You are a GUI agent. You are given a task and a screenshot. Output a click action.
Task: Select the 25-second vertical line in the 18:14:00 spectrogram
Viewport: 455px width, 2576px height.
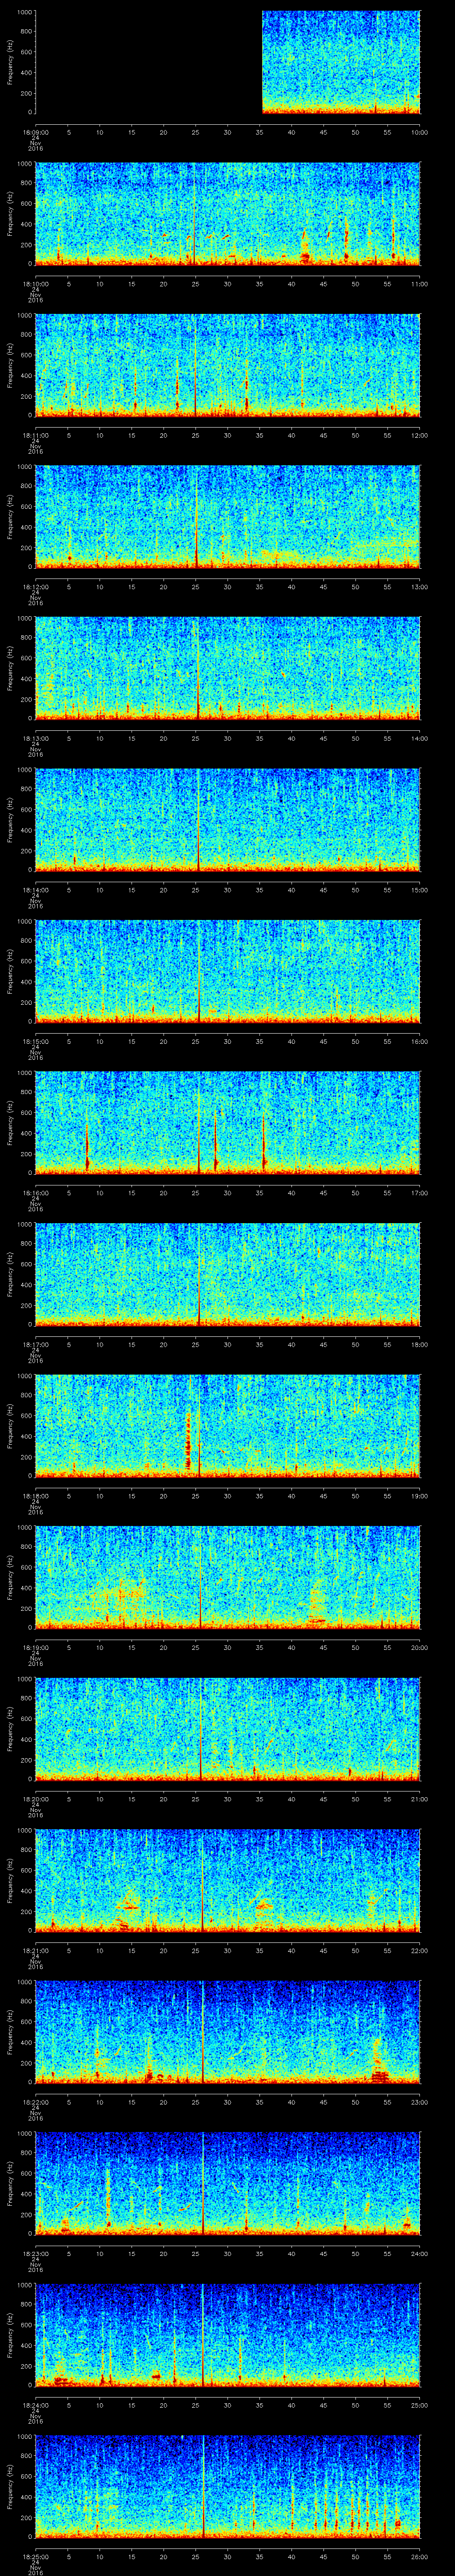point(199,820)
